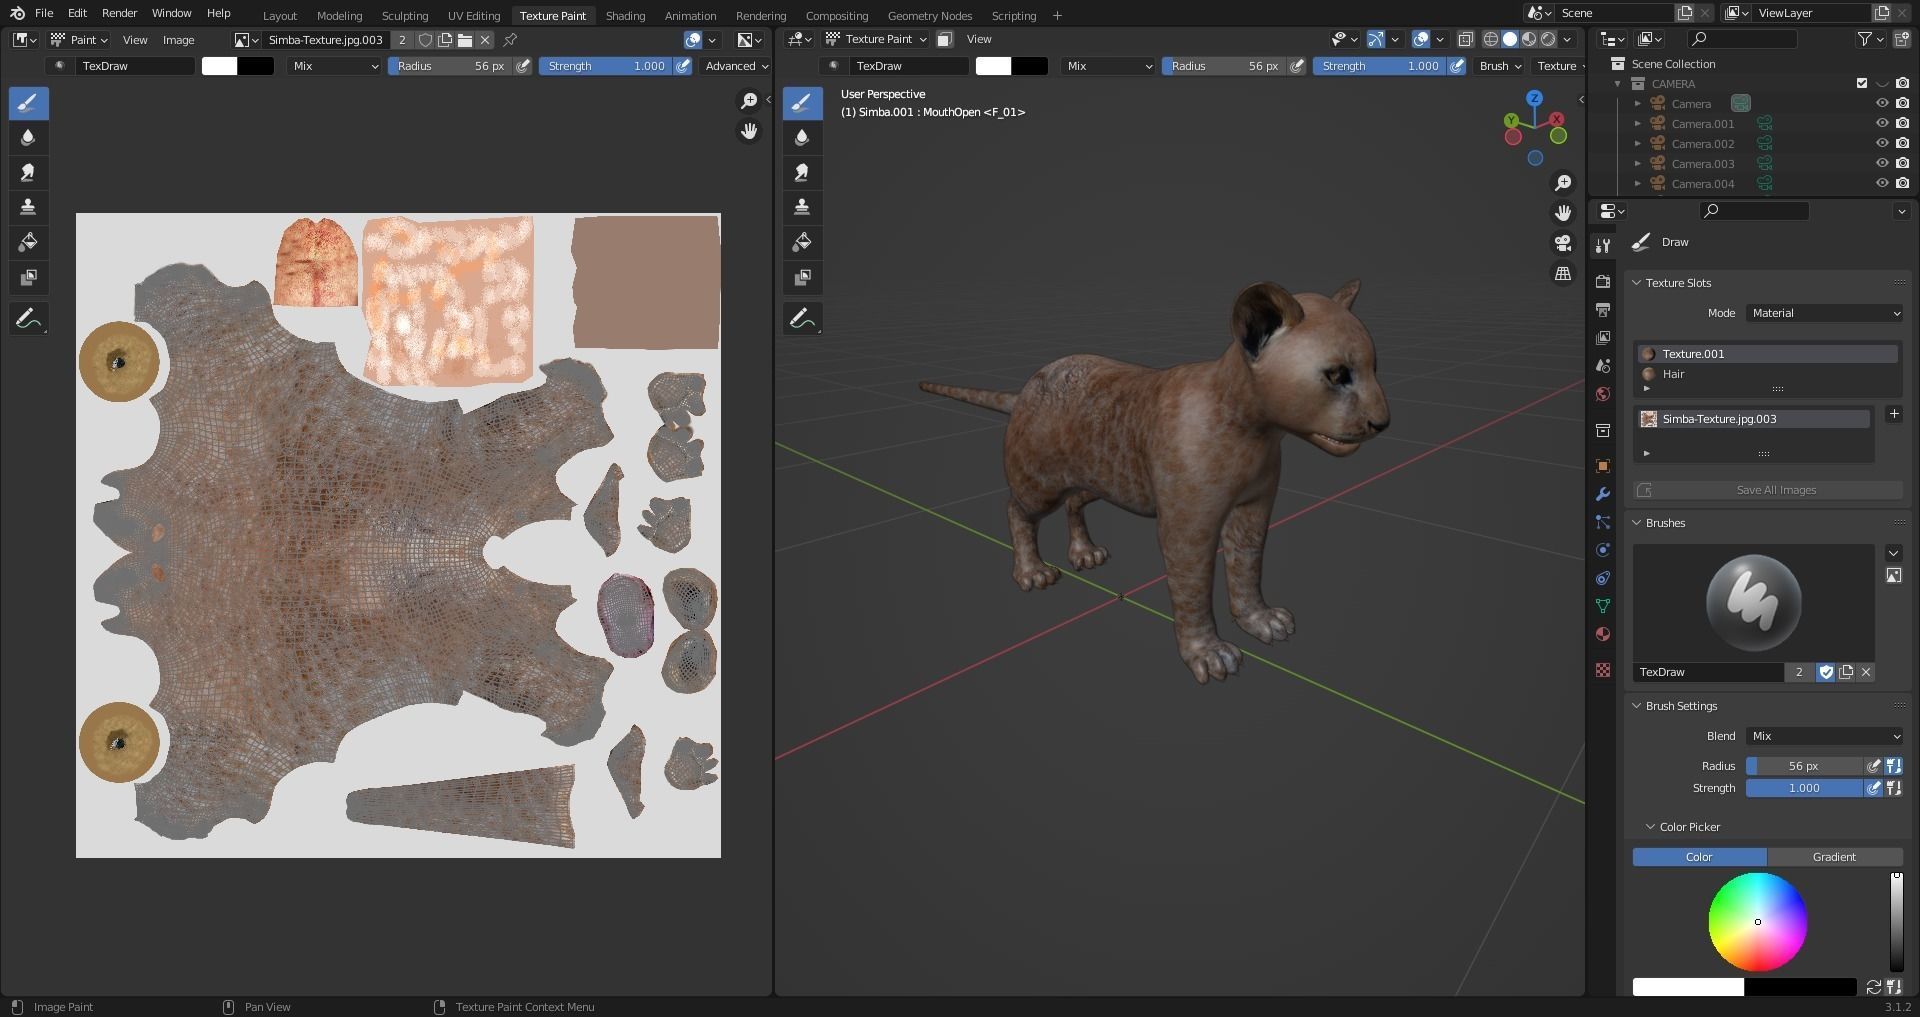Open the Modifier wrench properties tab
1920x1017 pixels.
click(1603, 494)
